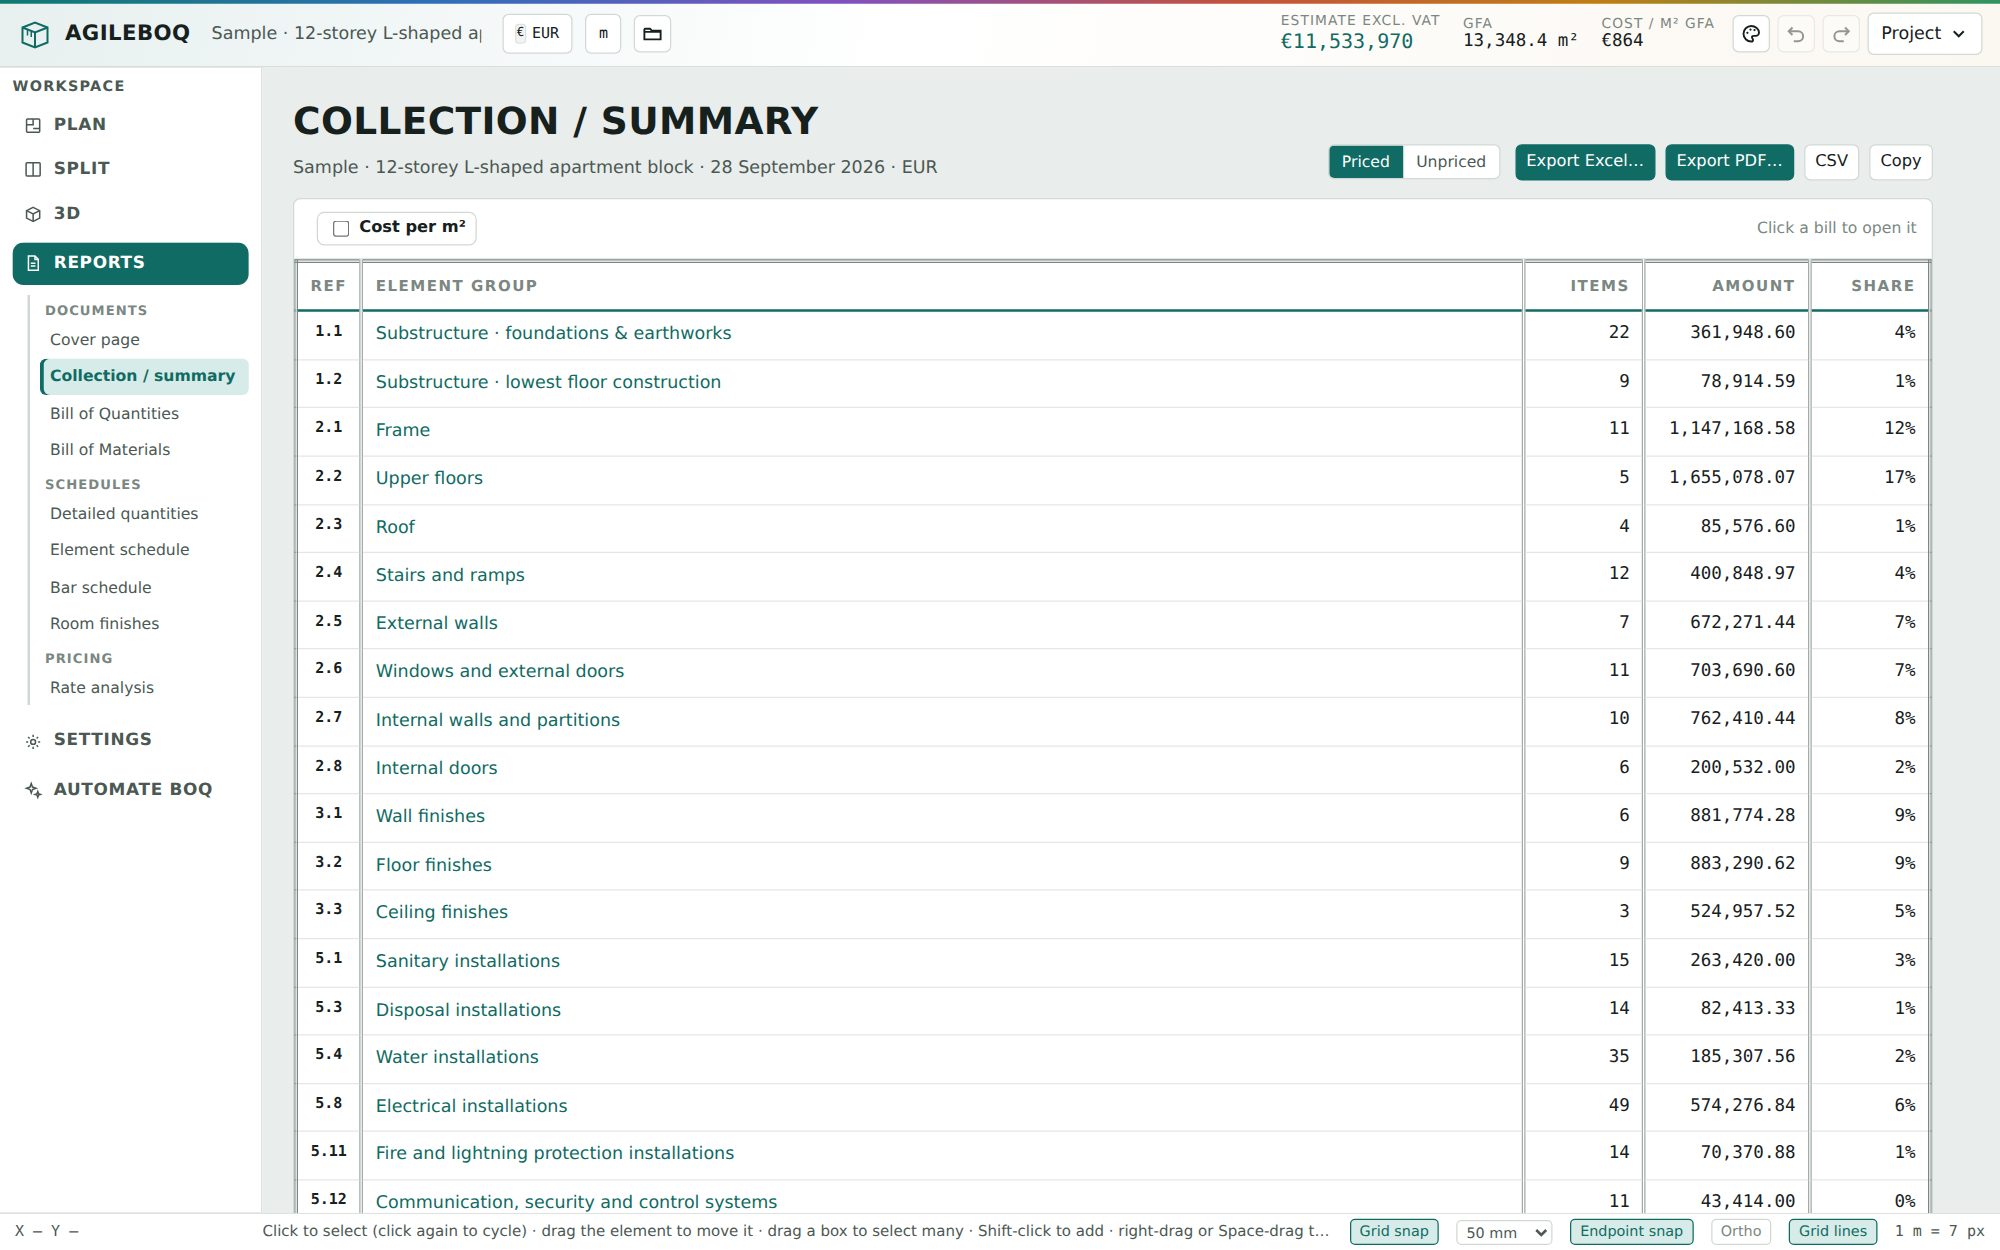The image size is (2000, 1250).
Task: Toggle Grid lines display
Action: [1833, 1231]
